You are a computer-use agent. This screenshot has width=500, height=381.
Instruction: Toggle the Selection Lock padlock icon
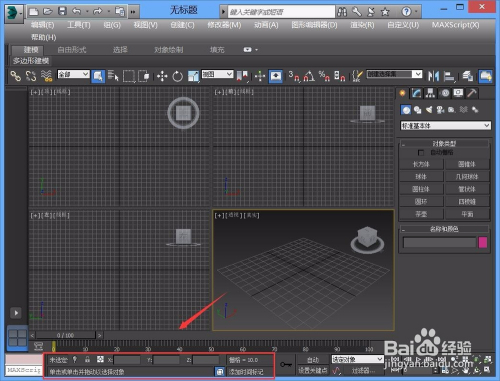pos(87,359)
